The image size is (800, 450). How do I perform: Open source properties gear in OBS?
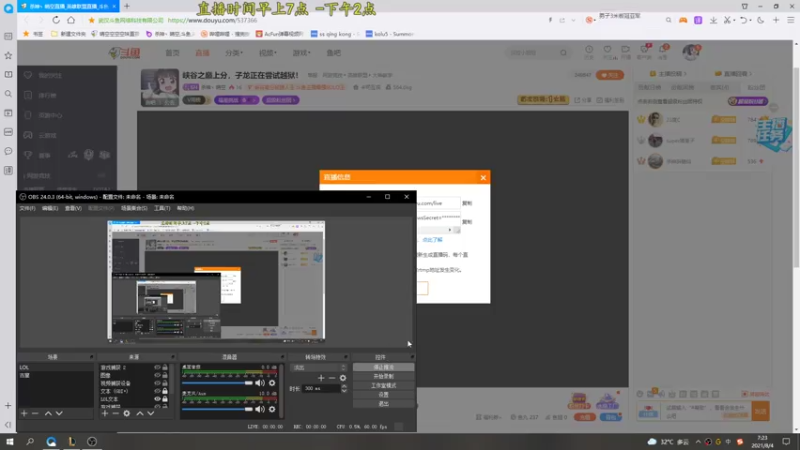click(127, 413)
